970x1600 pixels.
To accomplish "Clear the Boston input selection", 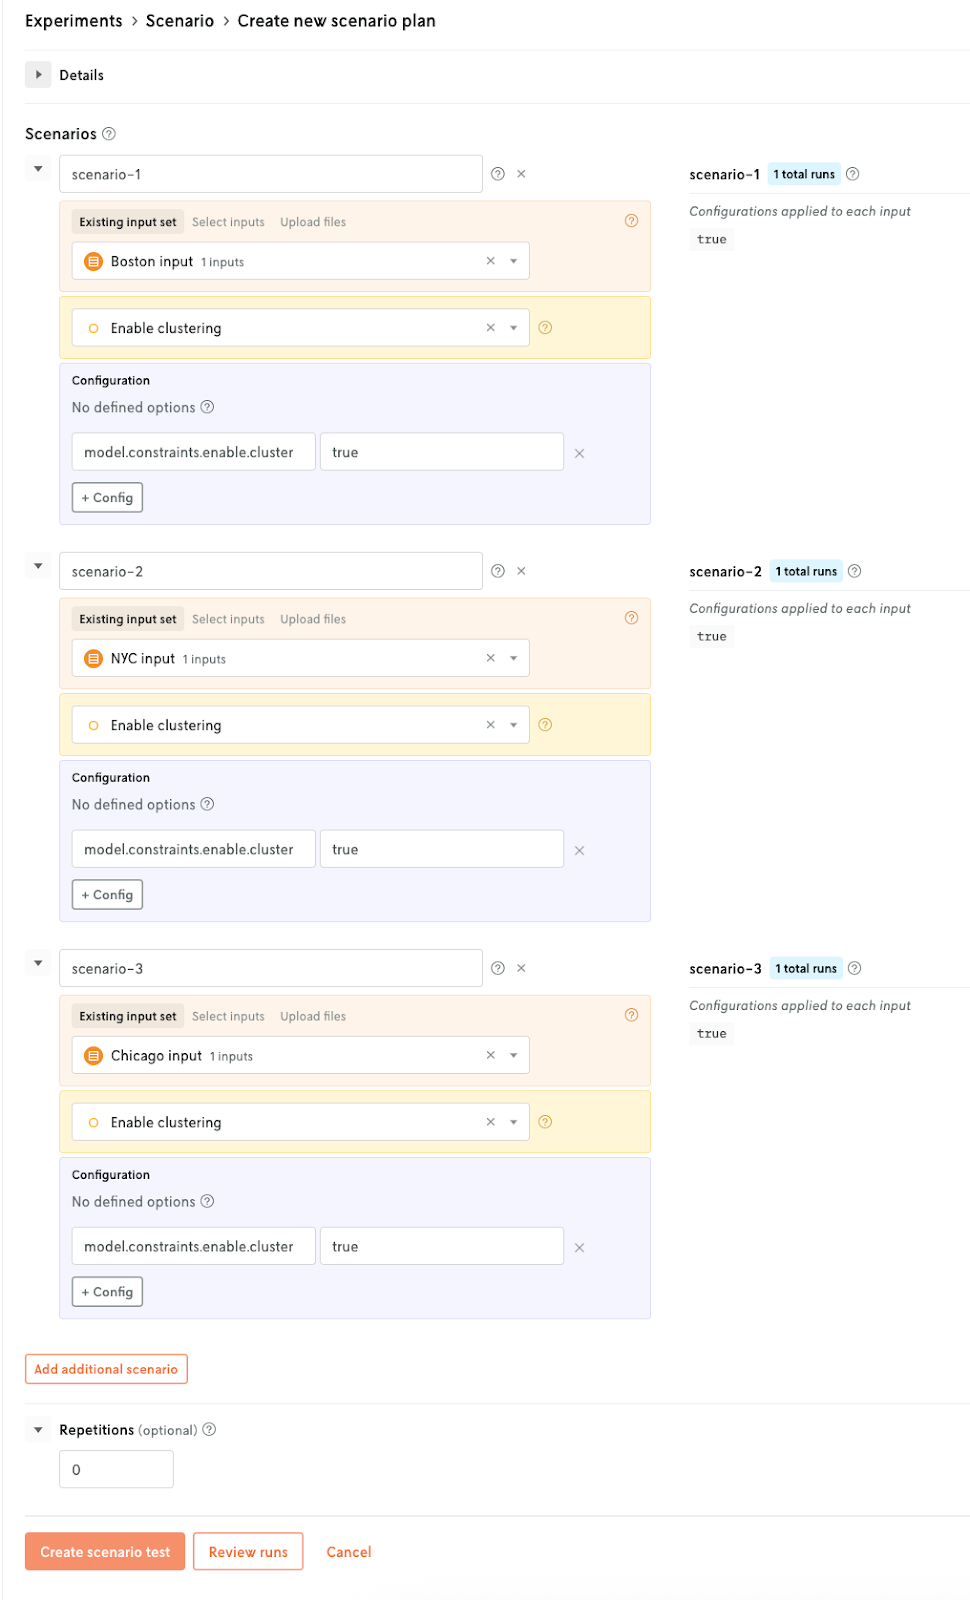I will [x=491, y=261].
